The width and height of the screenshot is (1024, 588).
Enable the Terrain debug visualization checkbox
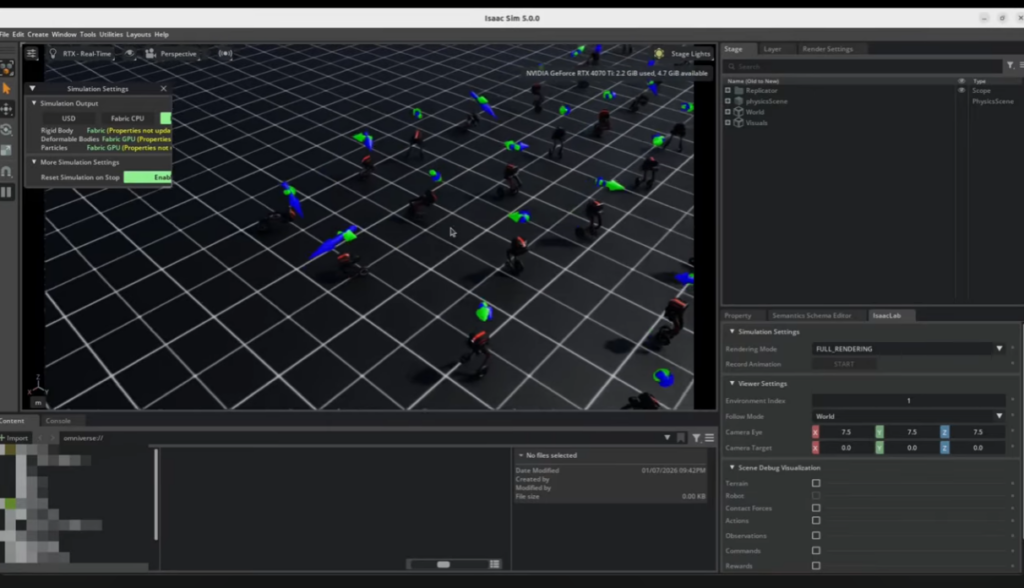pos(816,483)
